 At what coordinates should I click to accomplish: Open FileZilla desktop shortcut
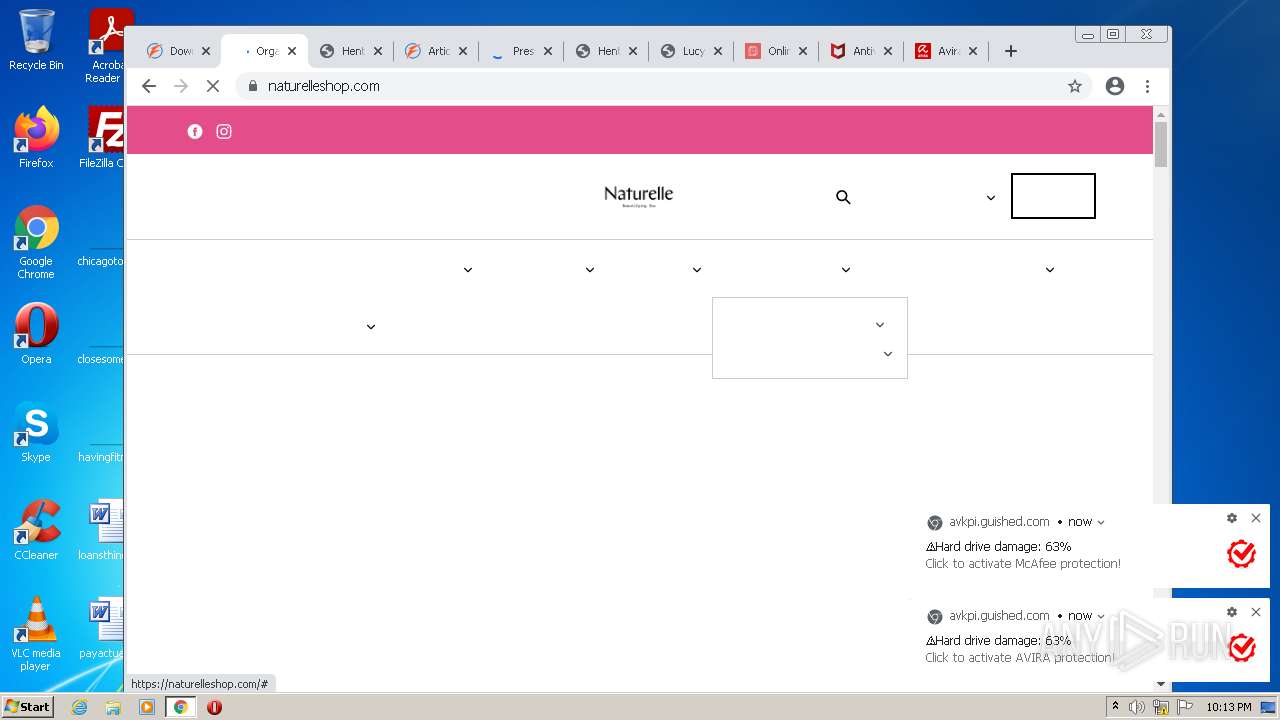(104, 138)
